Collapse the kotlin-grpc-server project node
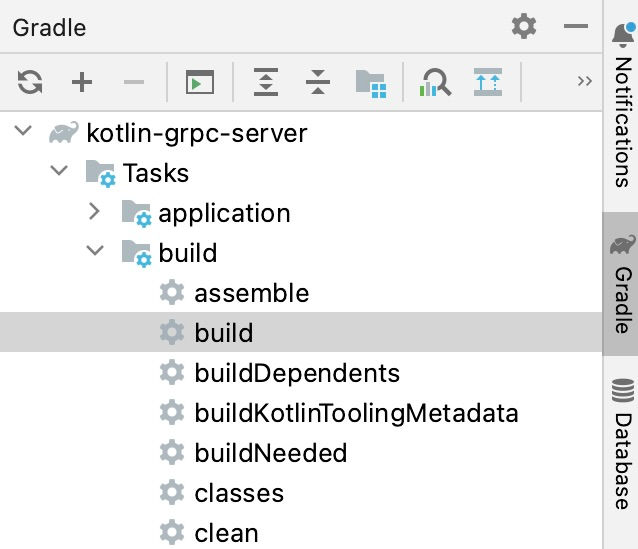The width and height of the screenshot is (638, 549). tap(23, 131)
